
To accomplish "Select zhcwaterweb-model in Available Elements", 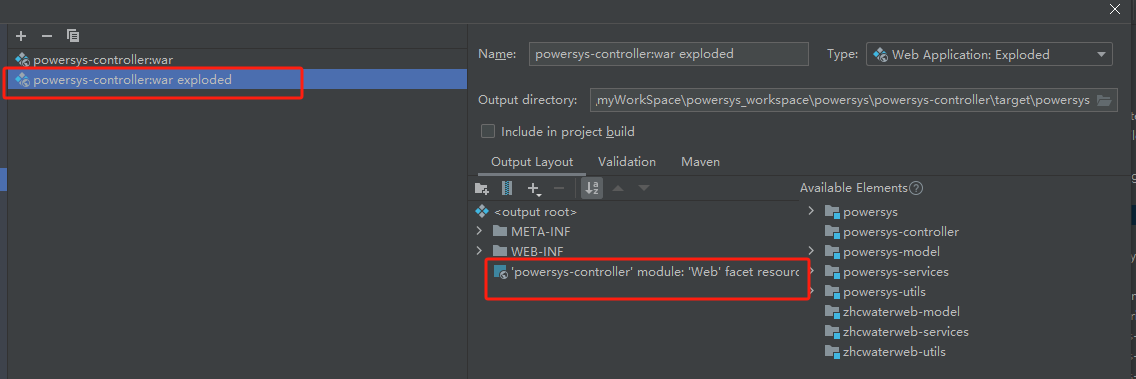I will [x=901, y=312].
